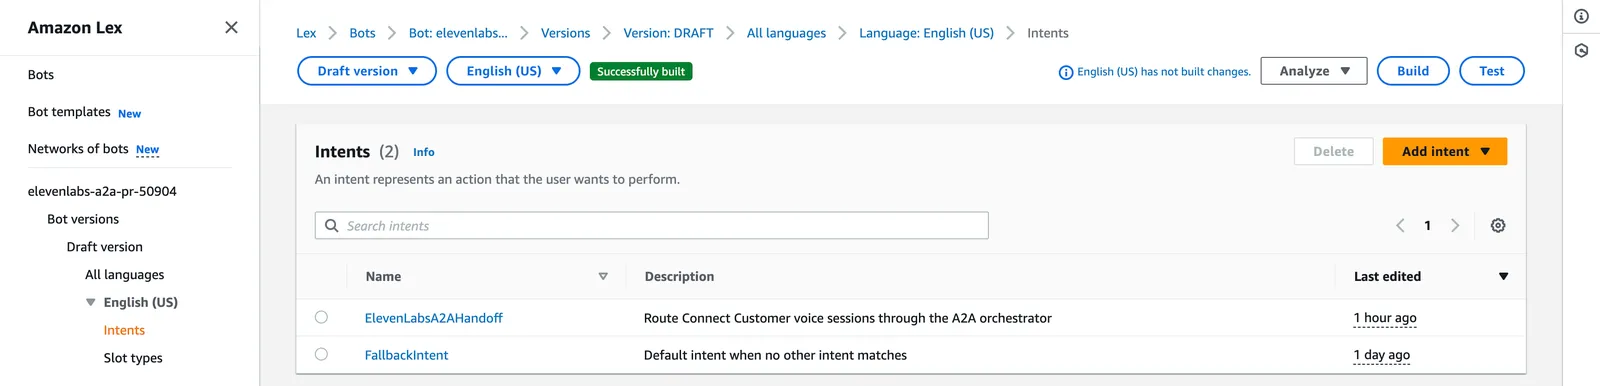Select FallbackIntent radio button

pyautogui.click(x=321, y=354)
